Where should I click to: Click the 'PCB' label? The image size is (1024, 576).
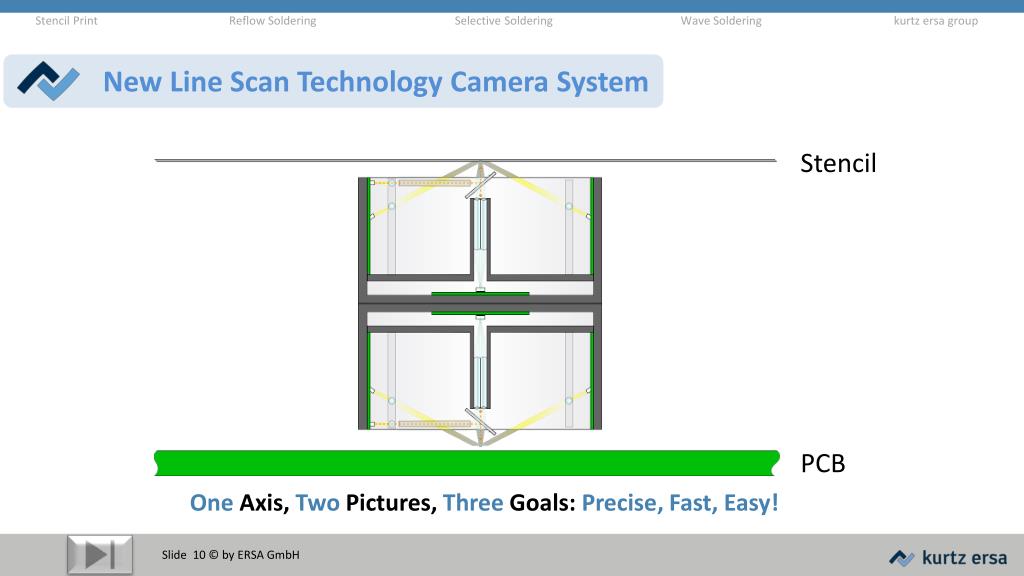823,464
